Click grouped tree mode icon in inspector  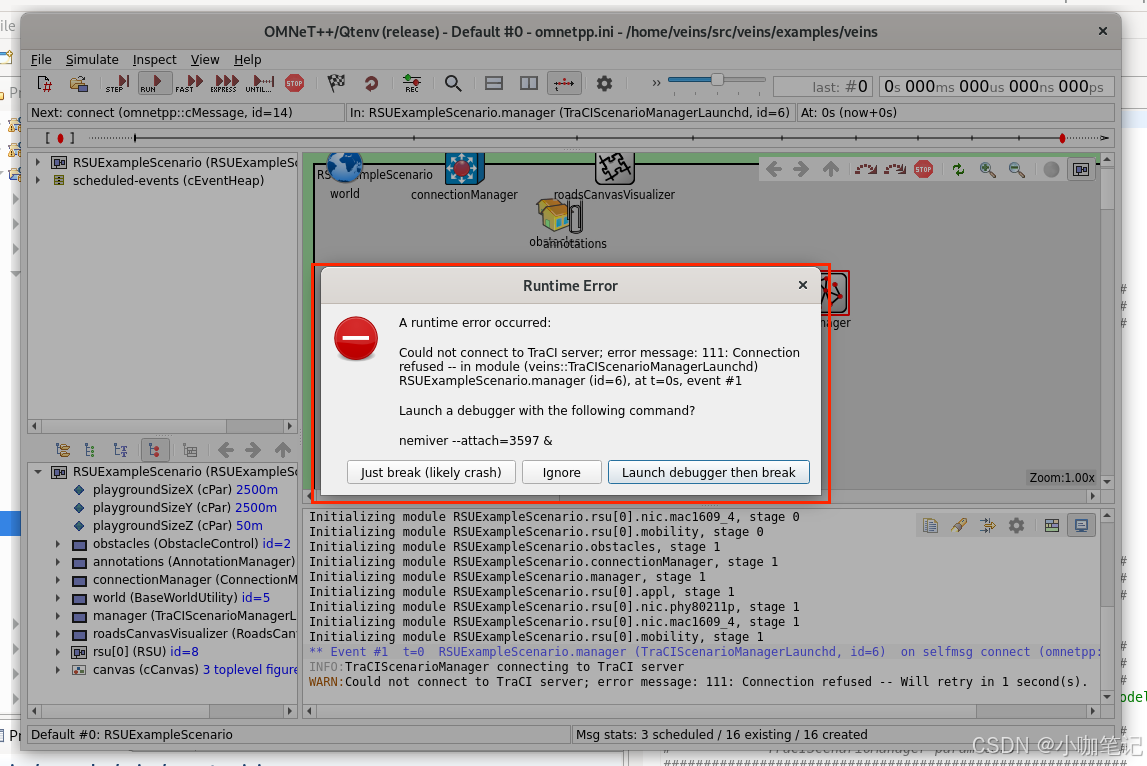(x=63, y=450)
